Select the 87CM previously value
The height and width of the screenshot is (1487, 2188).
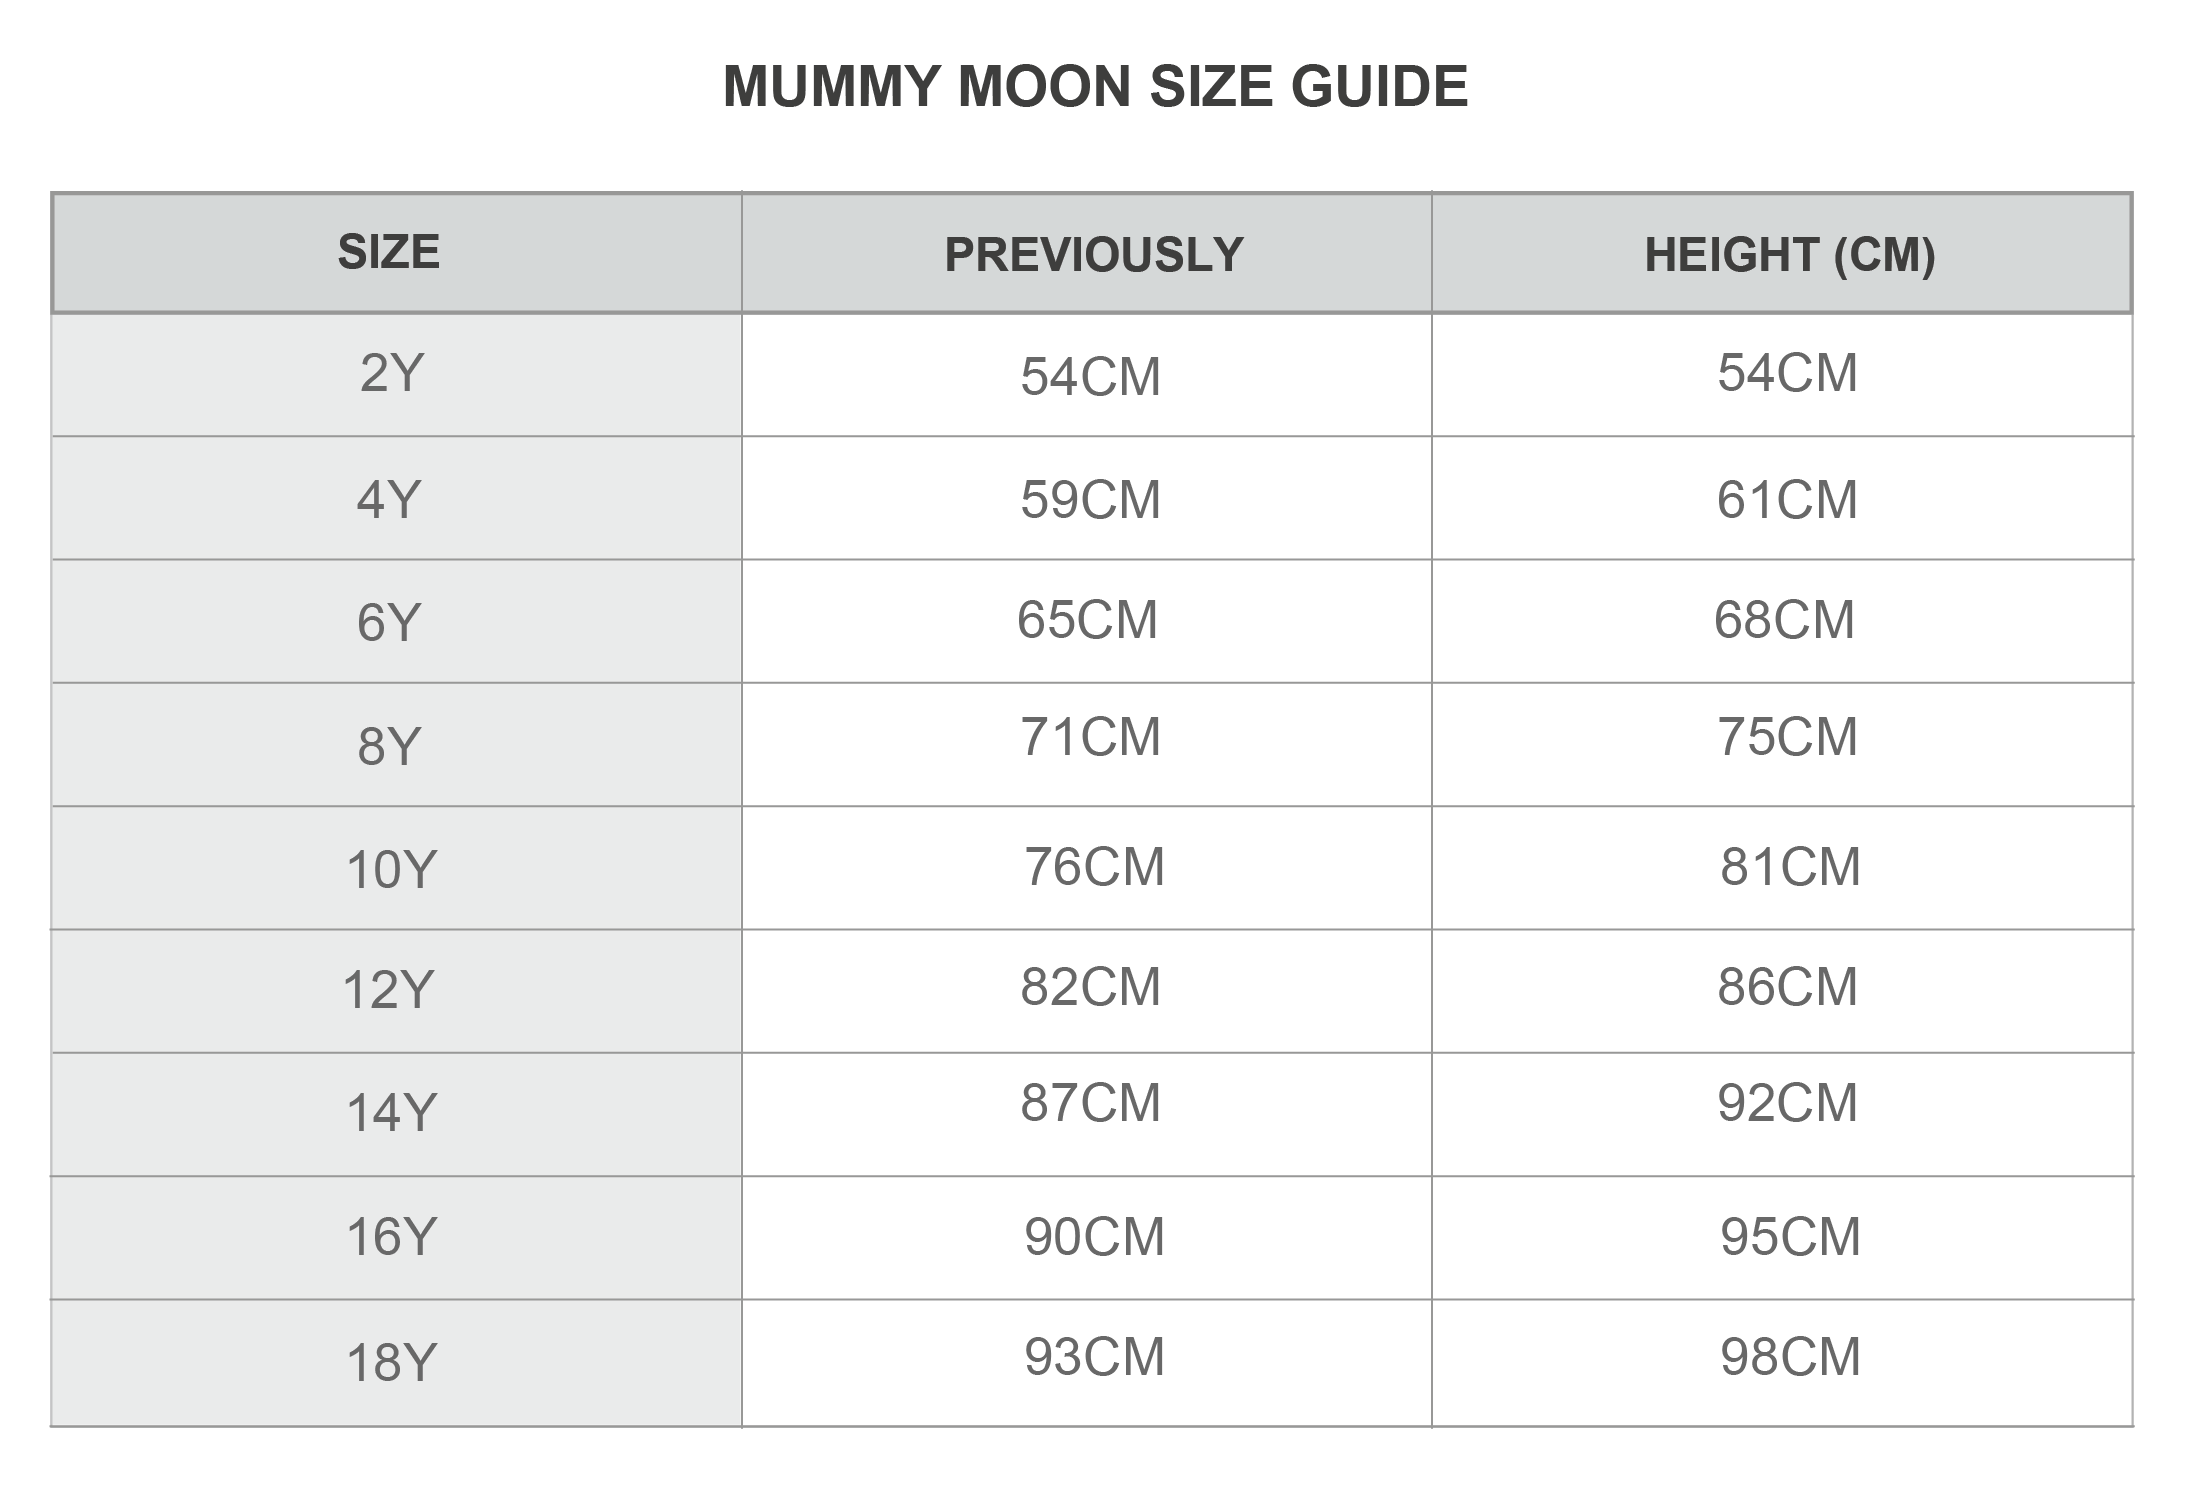pyautogui.click(x=1090, y=1103)
